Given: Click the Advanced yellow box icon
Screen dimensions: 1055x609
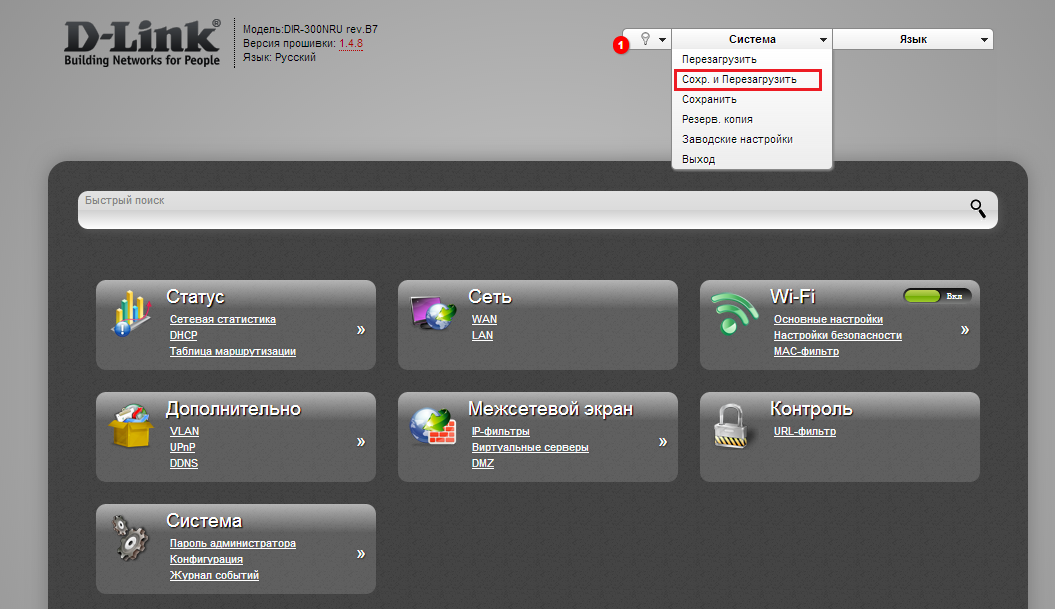Looking at the screenshot, I should pyautogui.click(x=132, y=427).
